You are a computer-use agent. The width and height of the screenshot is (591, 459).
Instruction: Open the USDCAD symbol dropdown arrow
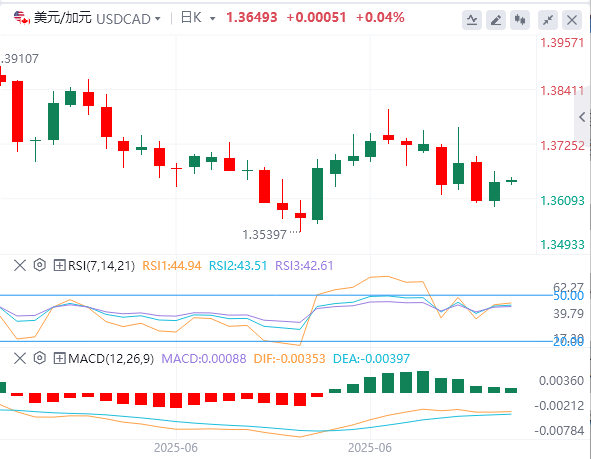[158, 18]
